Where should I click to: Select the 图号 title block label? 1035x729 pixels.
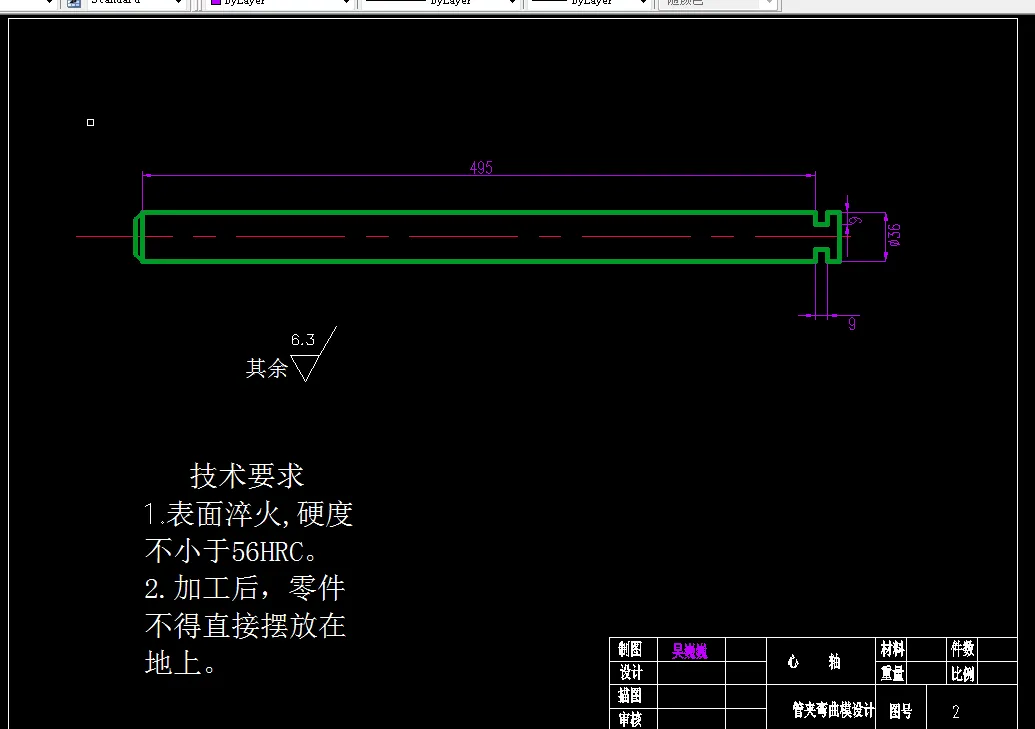pos(900,711)
